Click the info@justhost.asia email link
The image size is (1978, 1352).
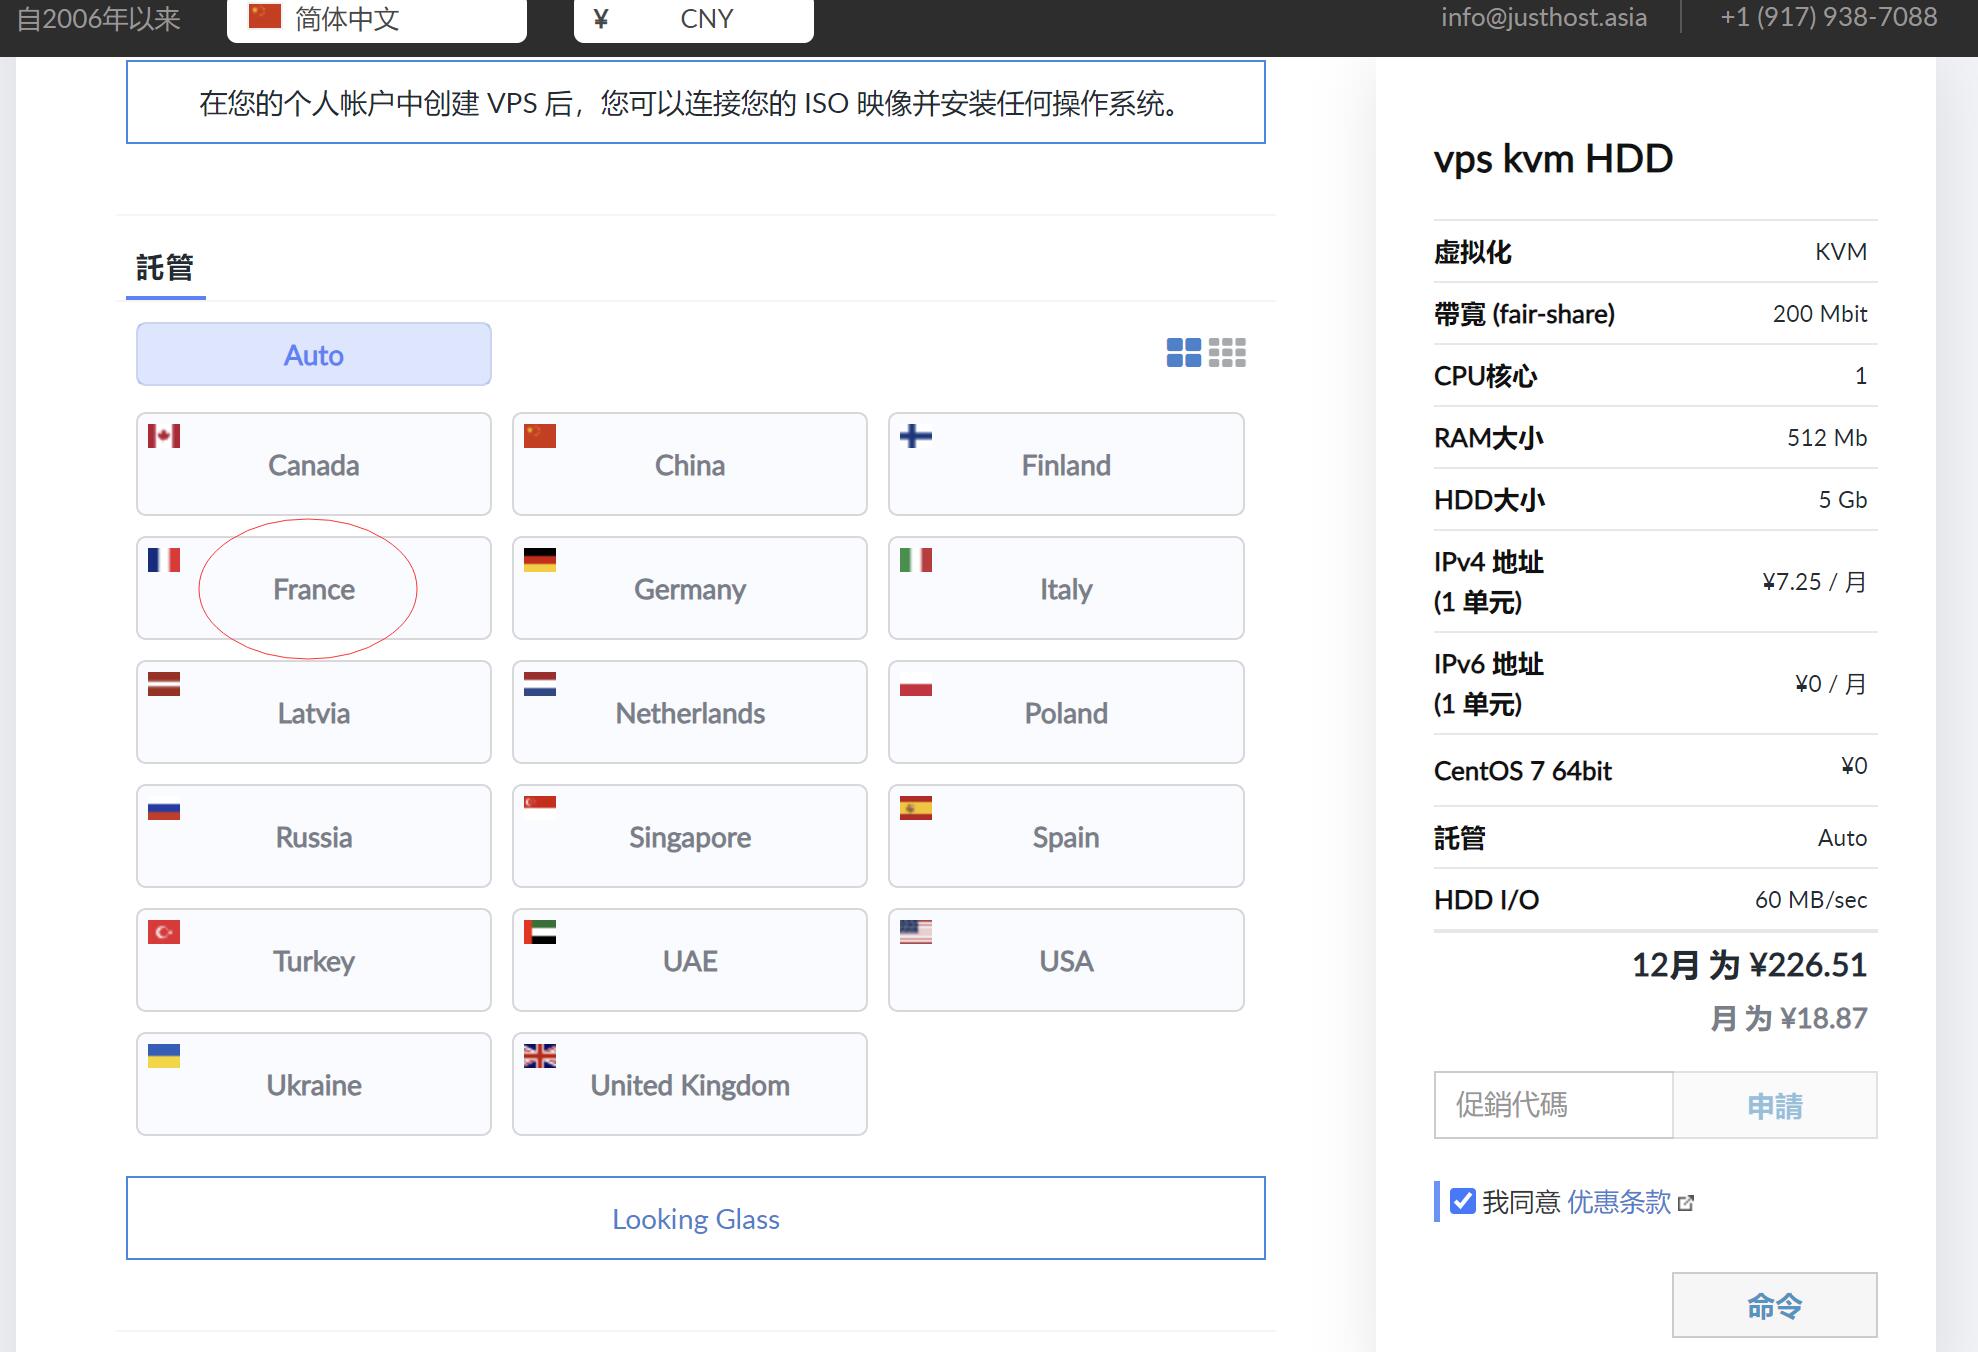1544,17
